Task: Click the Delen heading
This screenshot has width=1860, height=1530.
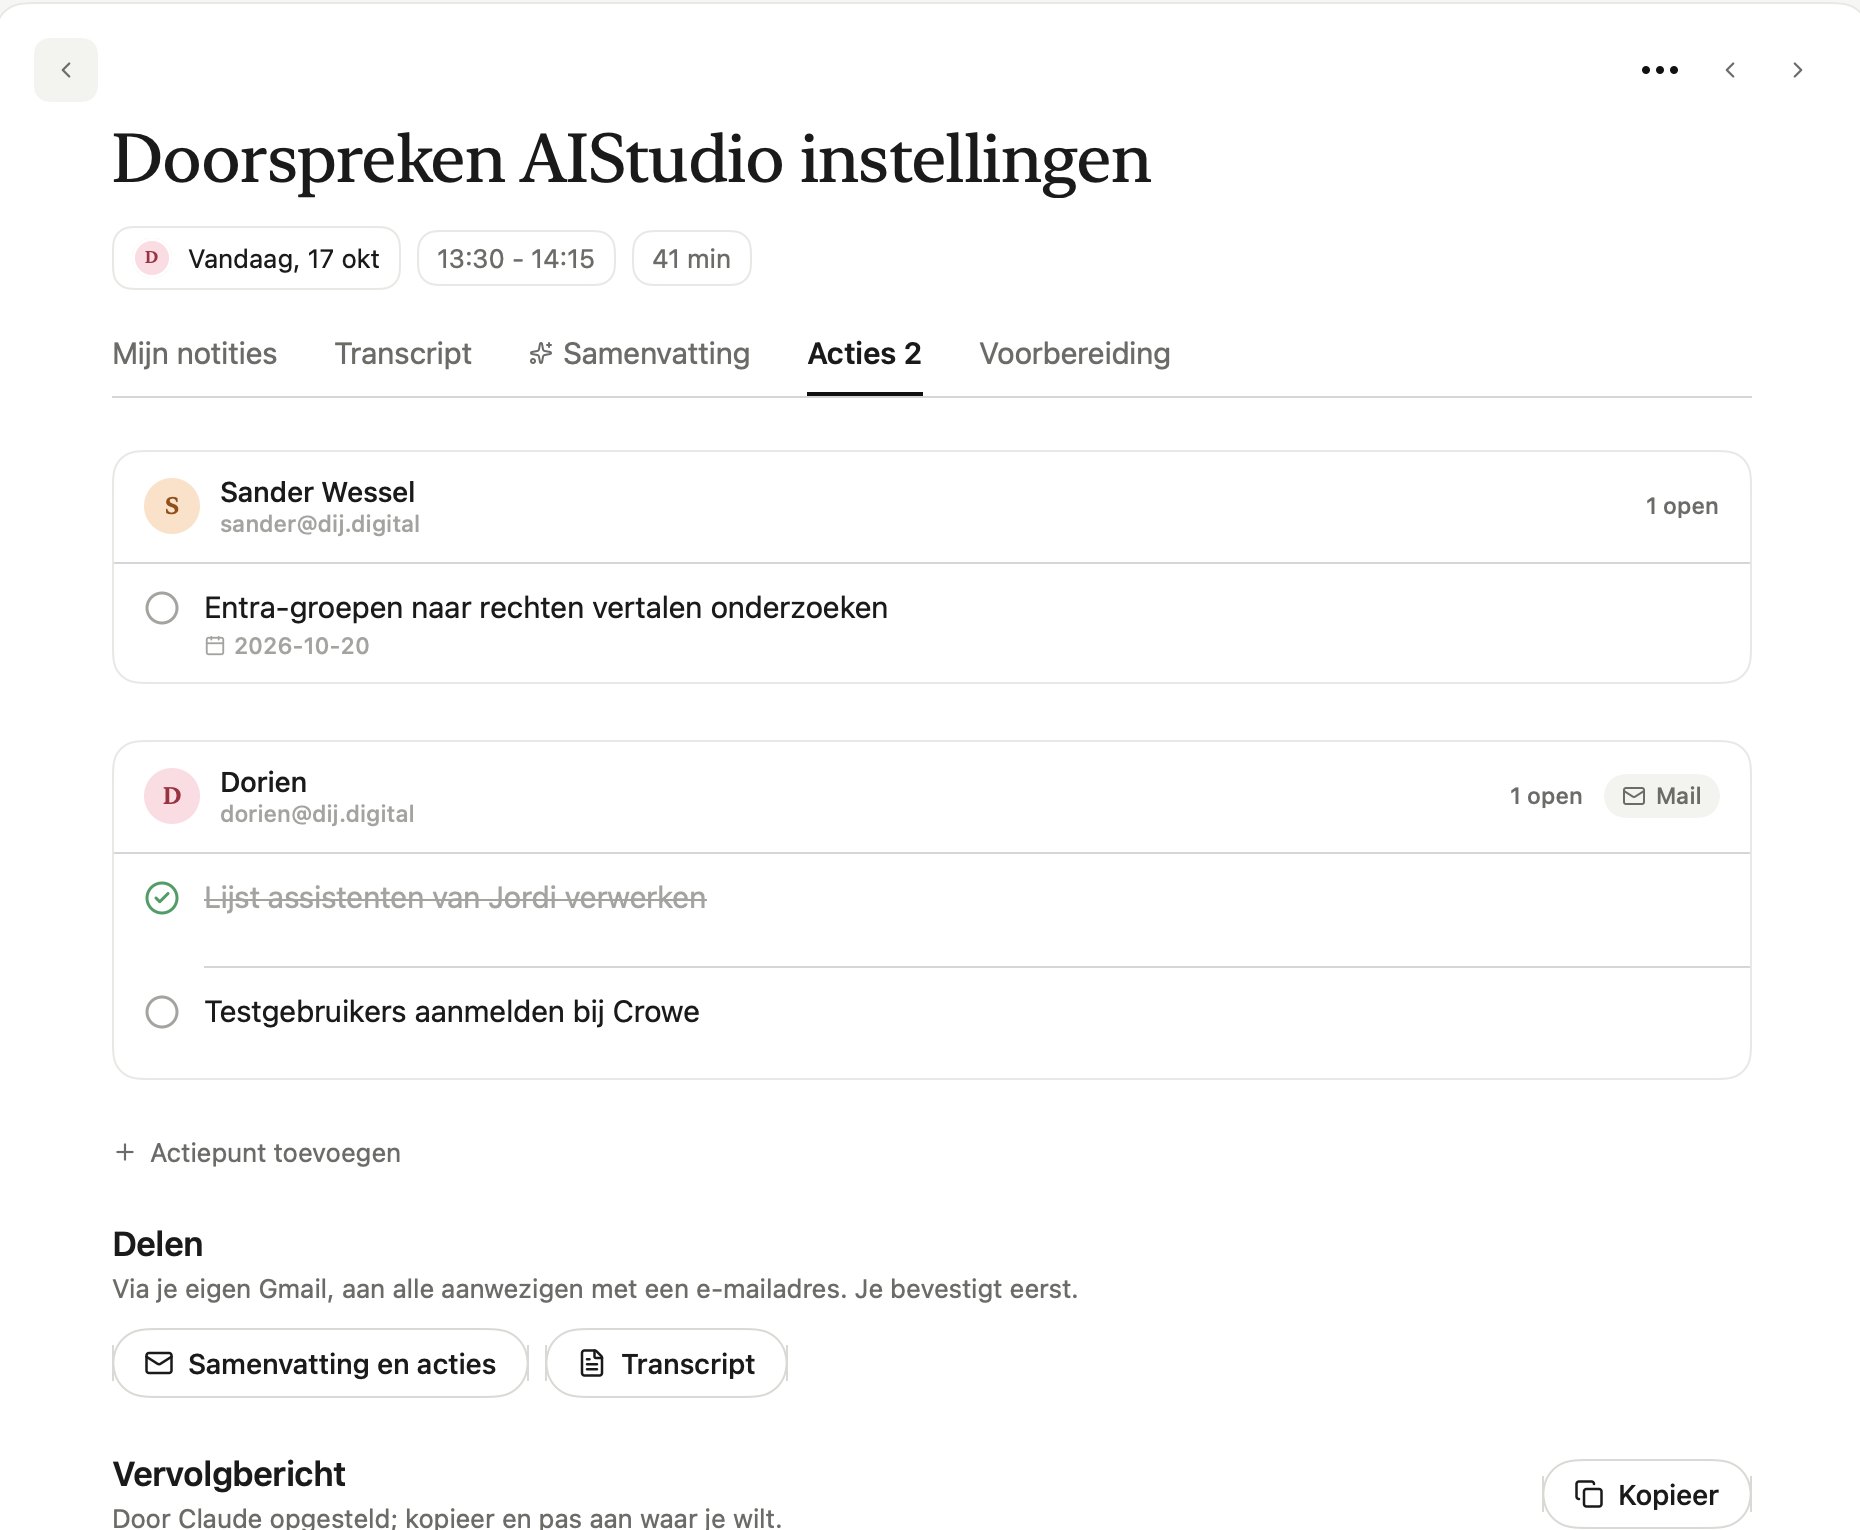Action: click(x=158, y=1244)
